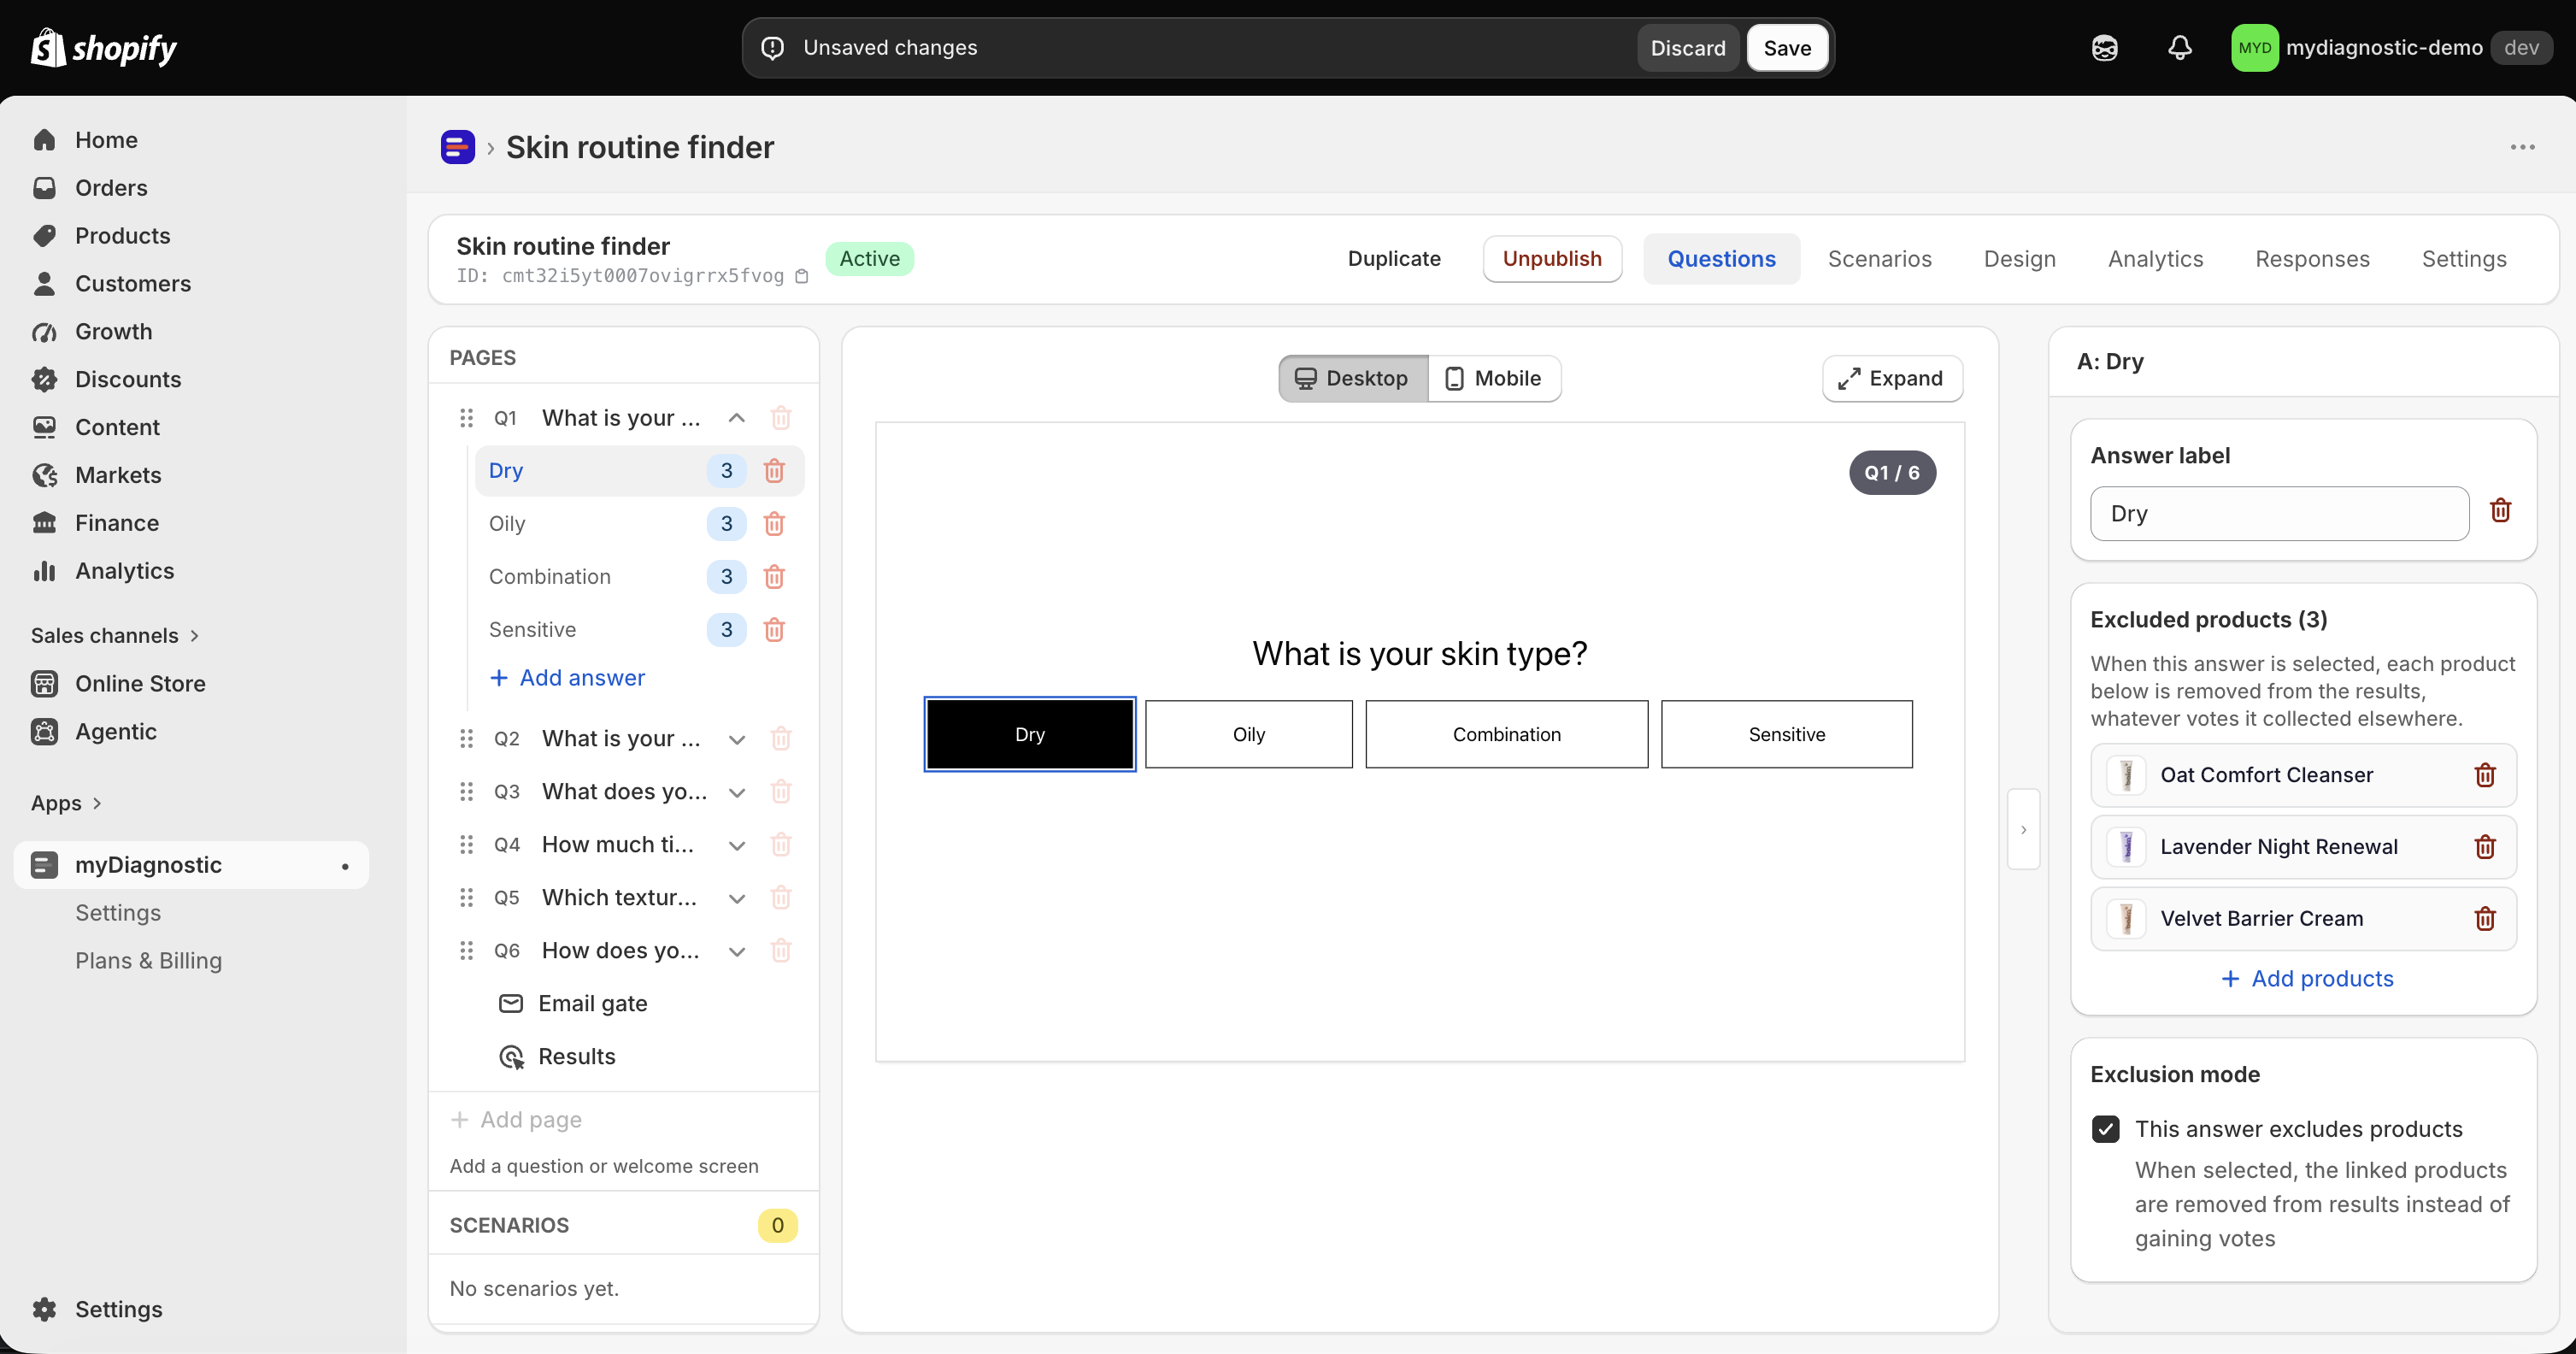Expand the Q6 question
2576x1354 pixels.
pyautogui.click(x=737, y=951)
